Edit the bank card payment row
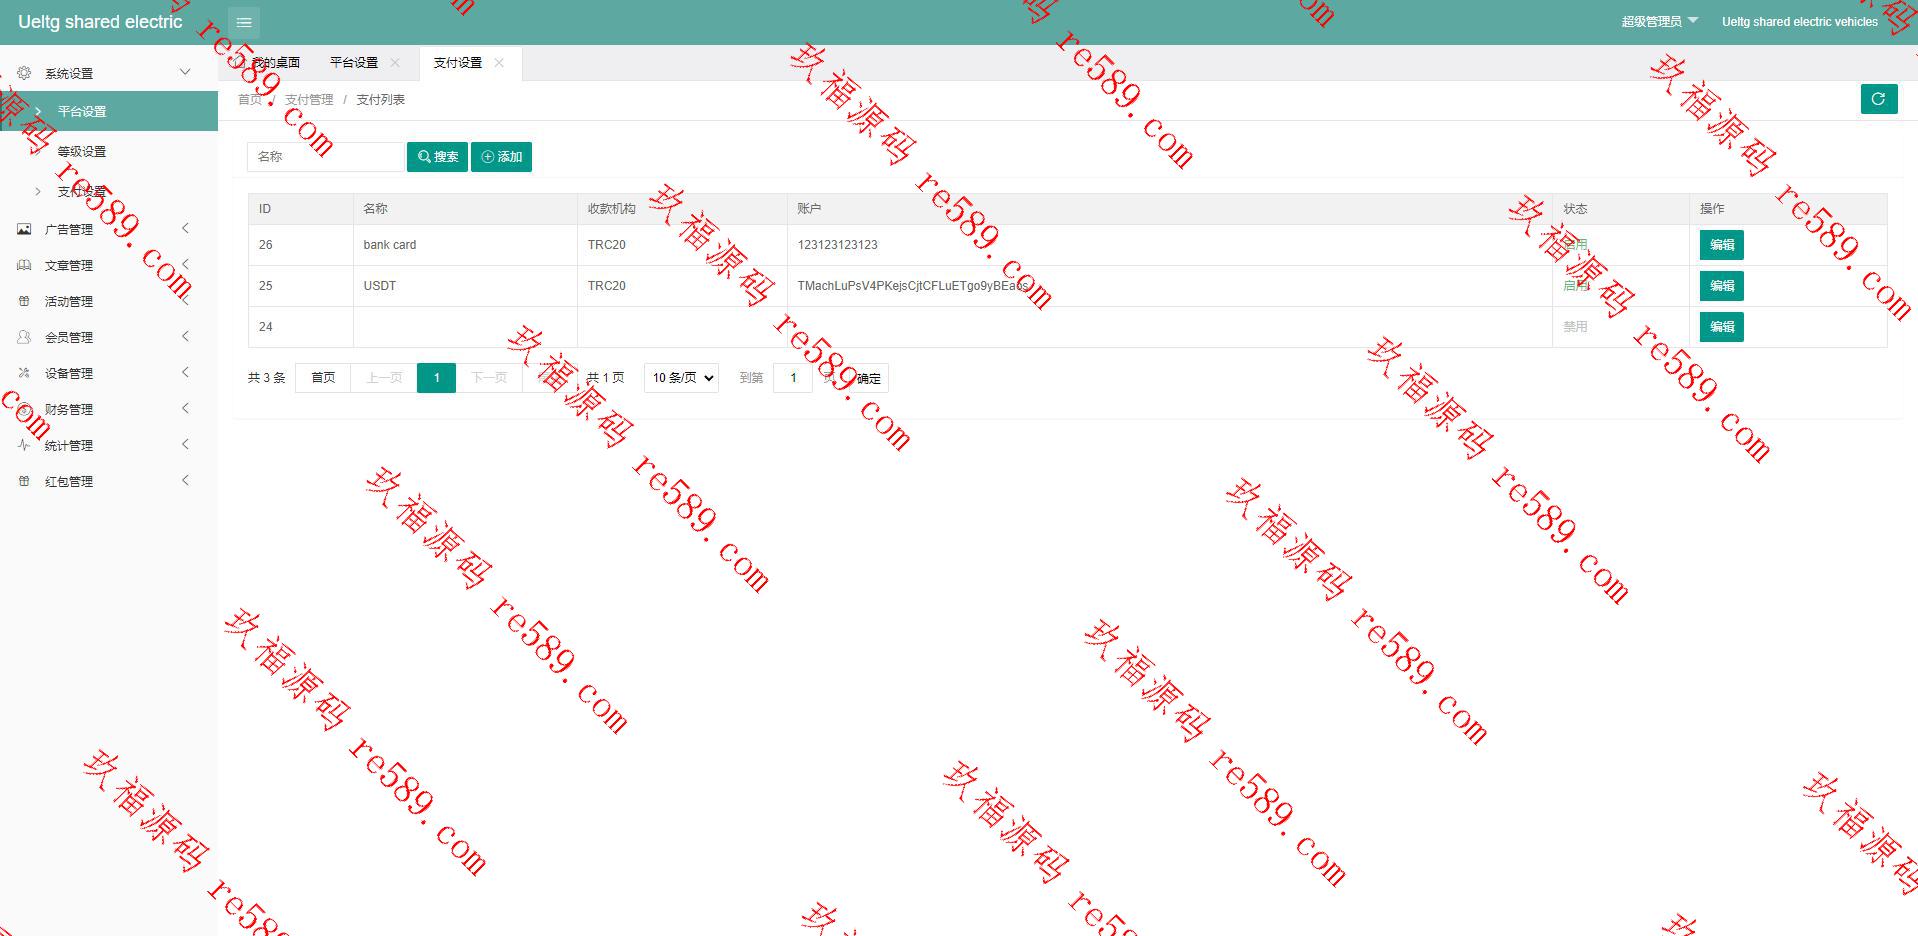The width and height of the screenshot is (1918, 936). coord(1721,245)
